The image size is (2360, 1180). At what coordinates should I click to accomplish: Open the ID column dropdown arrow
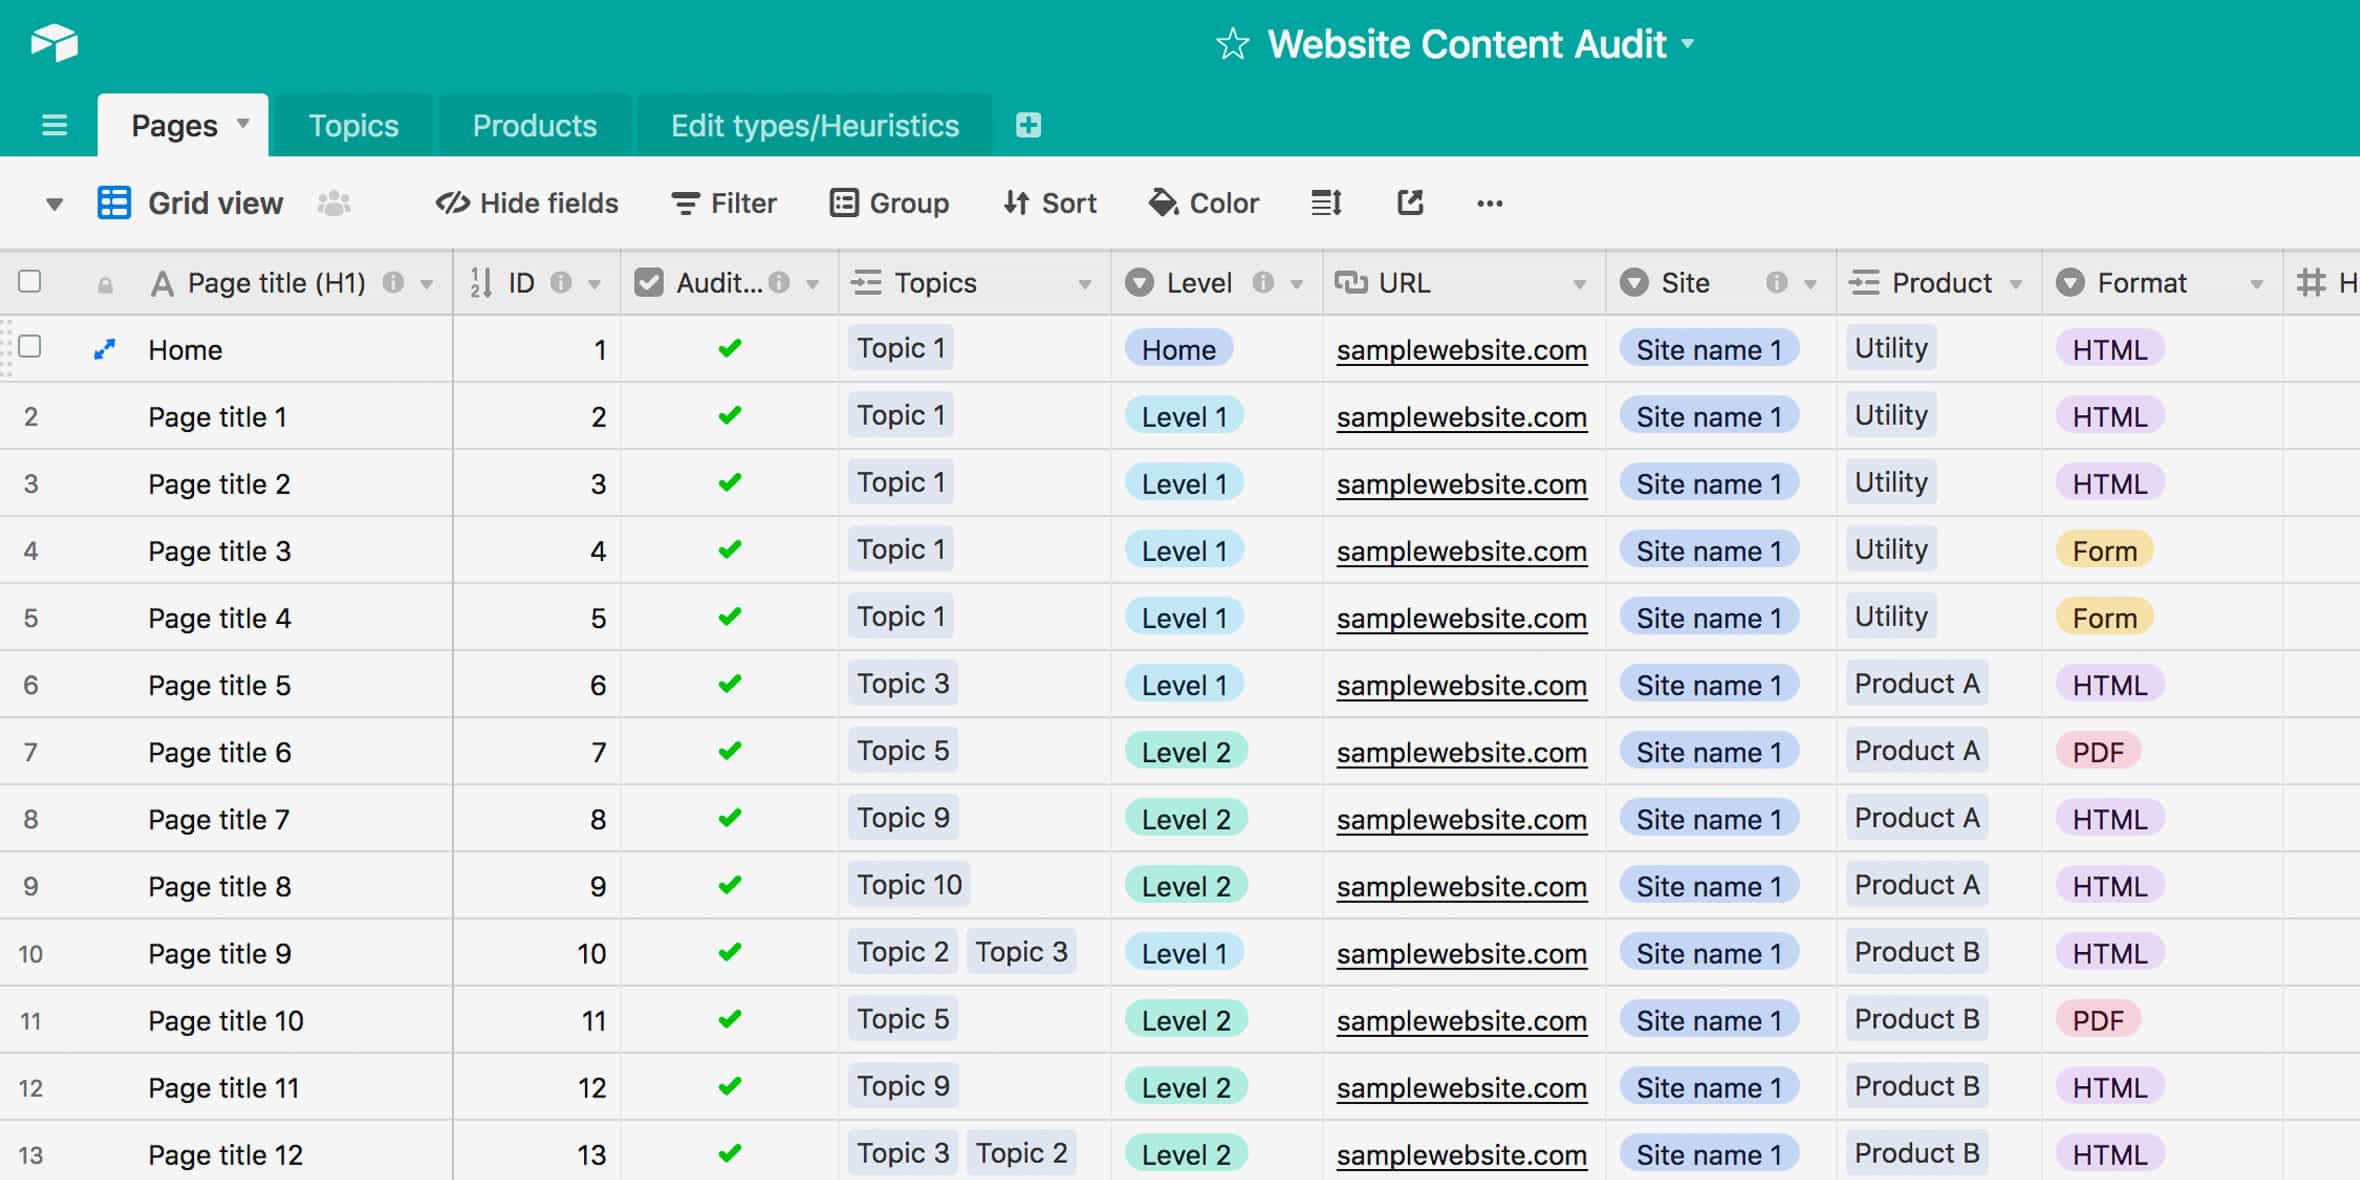click(594, 285)
